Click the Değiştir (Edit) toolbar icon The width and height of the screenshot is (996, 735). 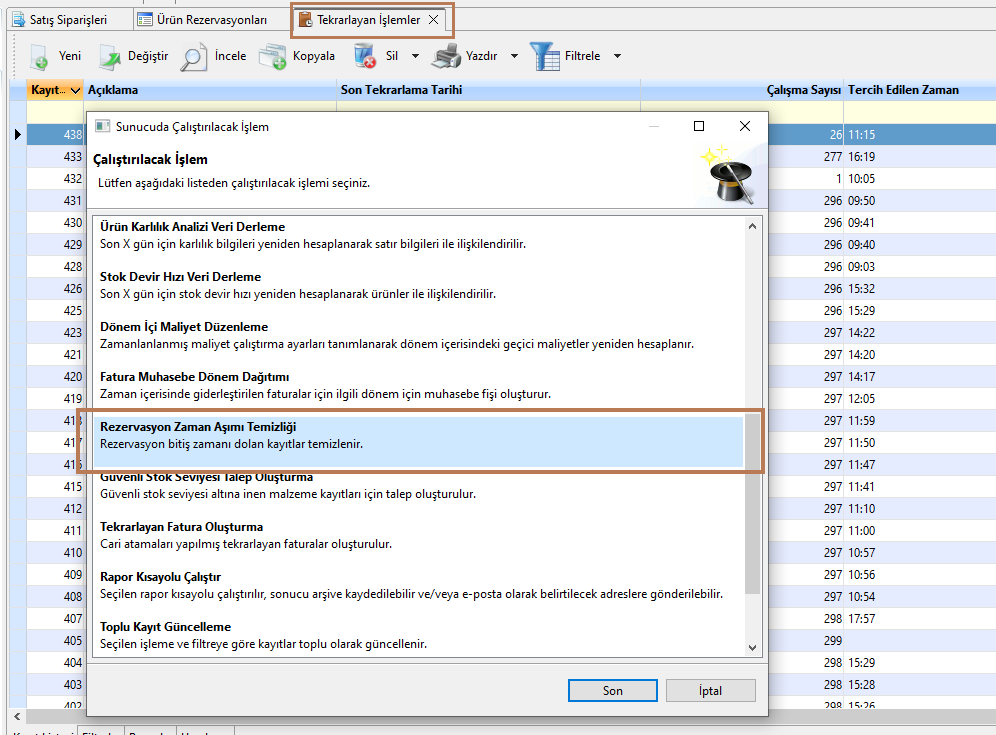(x=108, y=57)
